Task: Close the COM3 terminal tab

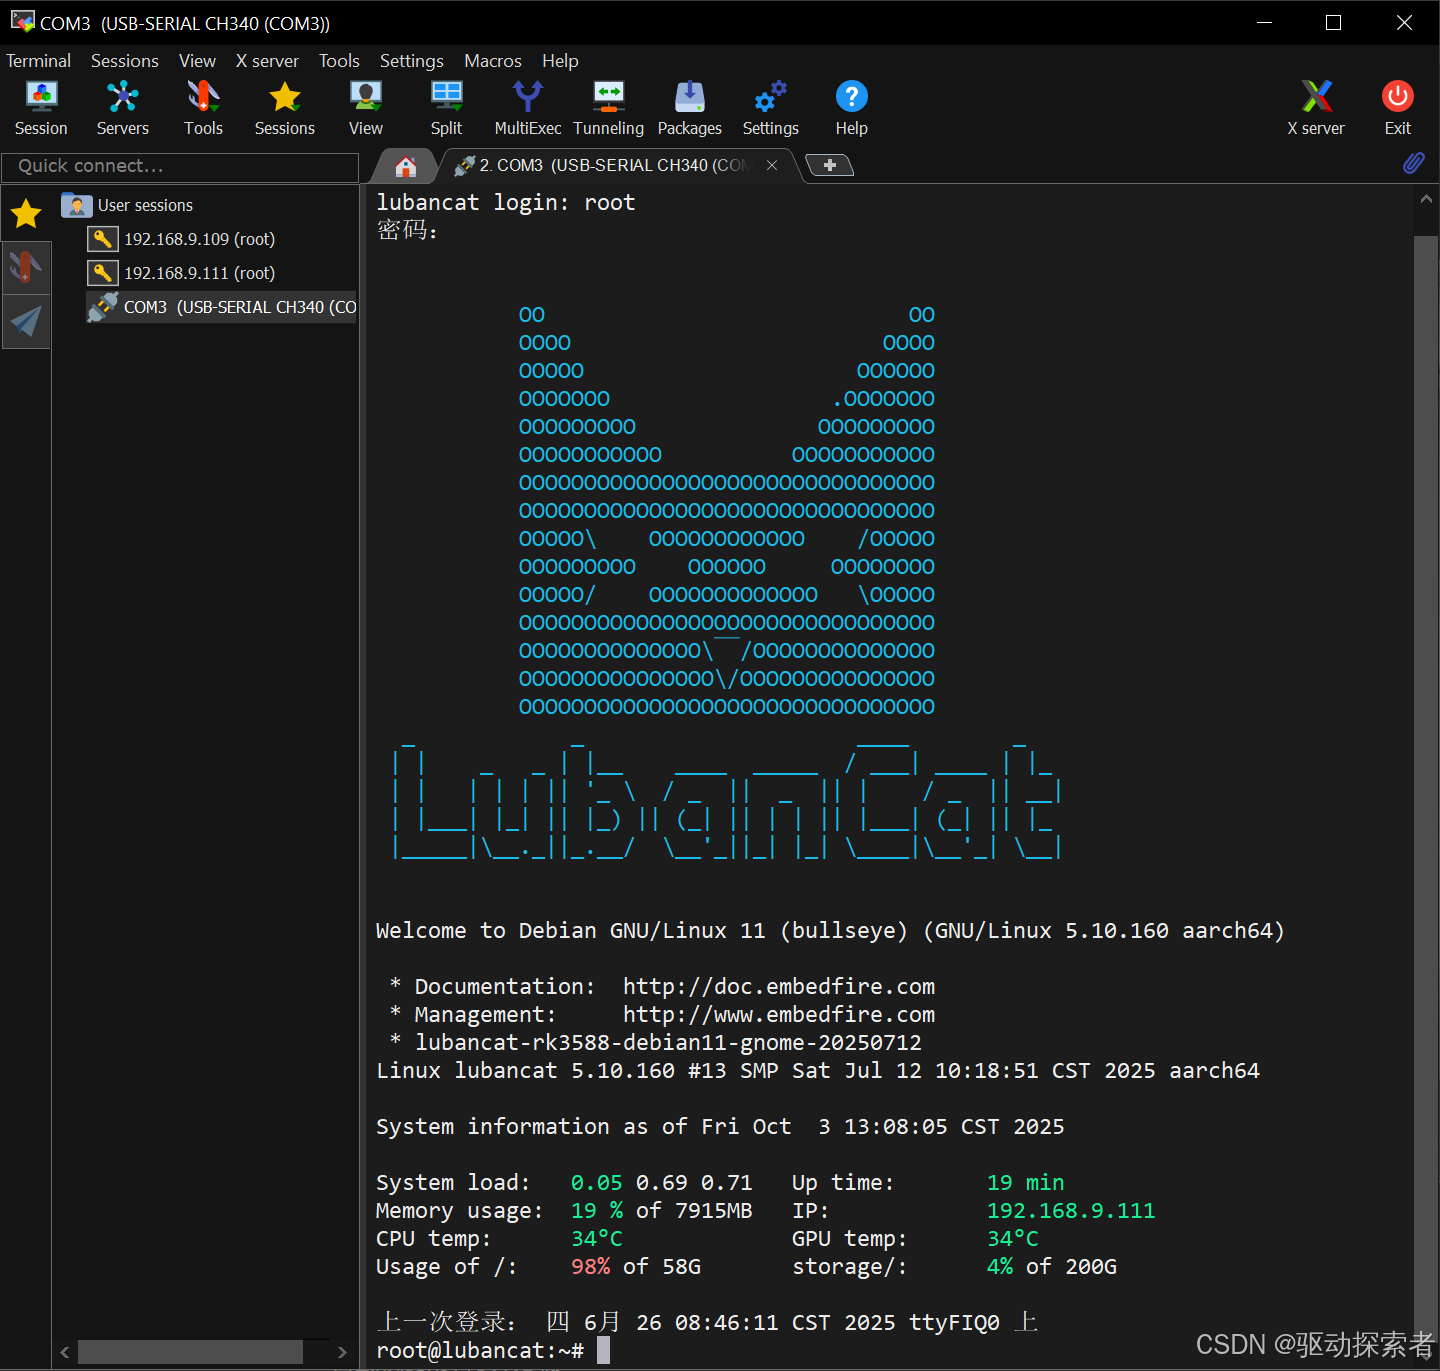Action: tap(772, 165)
